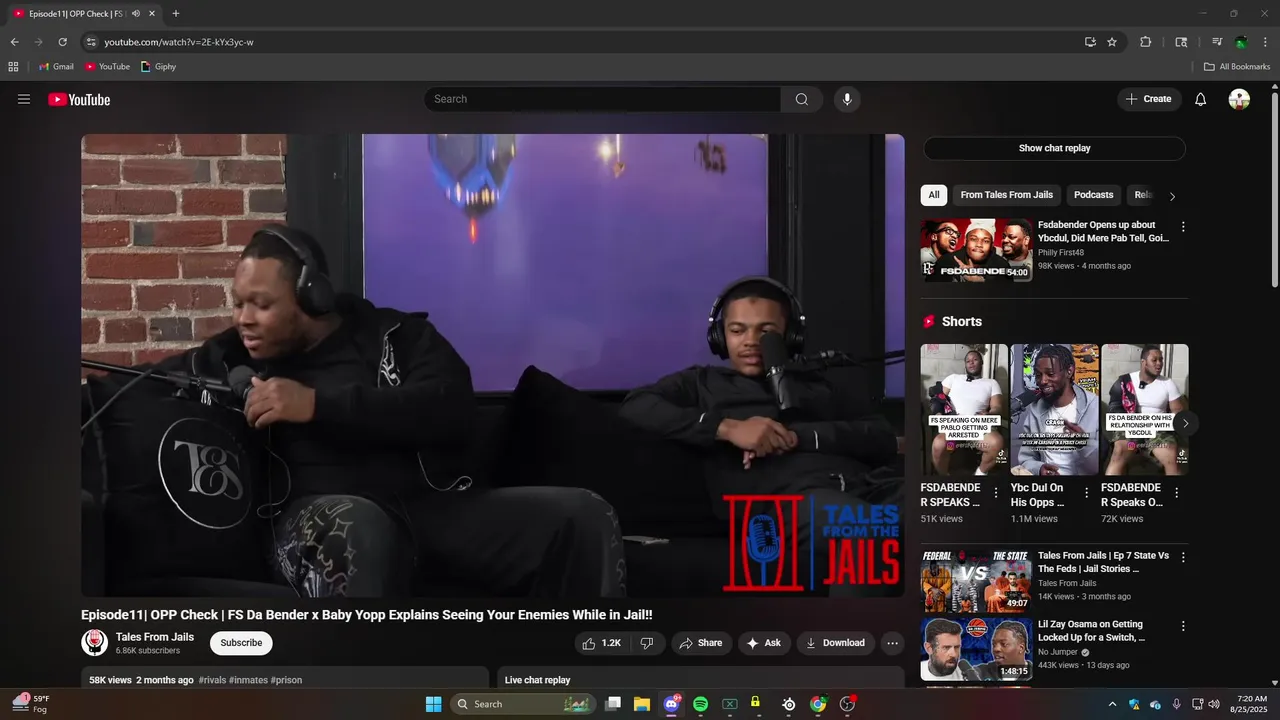Open options for Ybc Dul short
Viewport: 1280px width, 720px height.
tap(1086, 493)
